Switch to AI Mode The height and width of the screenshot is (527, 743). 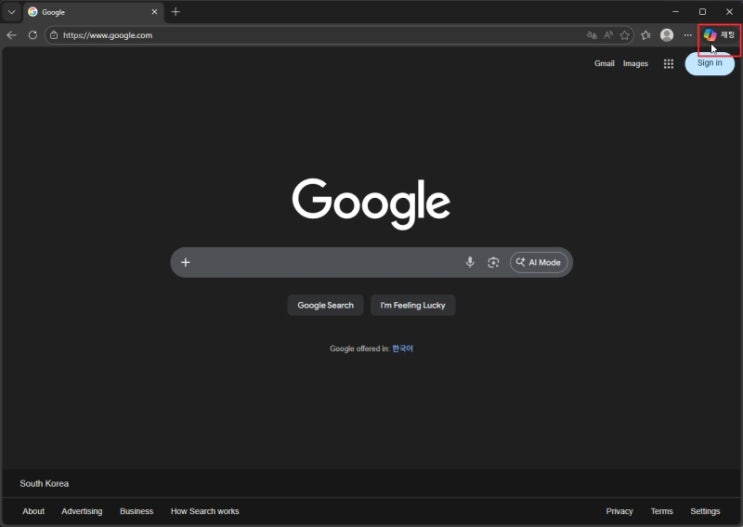pyautogui.click(x=538, y=262)
